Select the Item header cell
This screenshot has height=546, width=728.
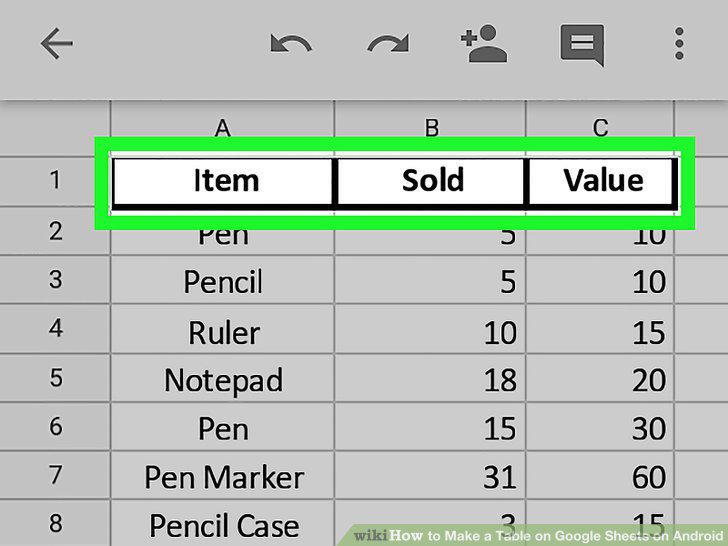click(223, 182)
